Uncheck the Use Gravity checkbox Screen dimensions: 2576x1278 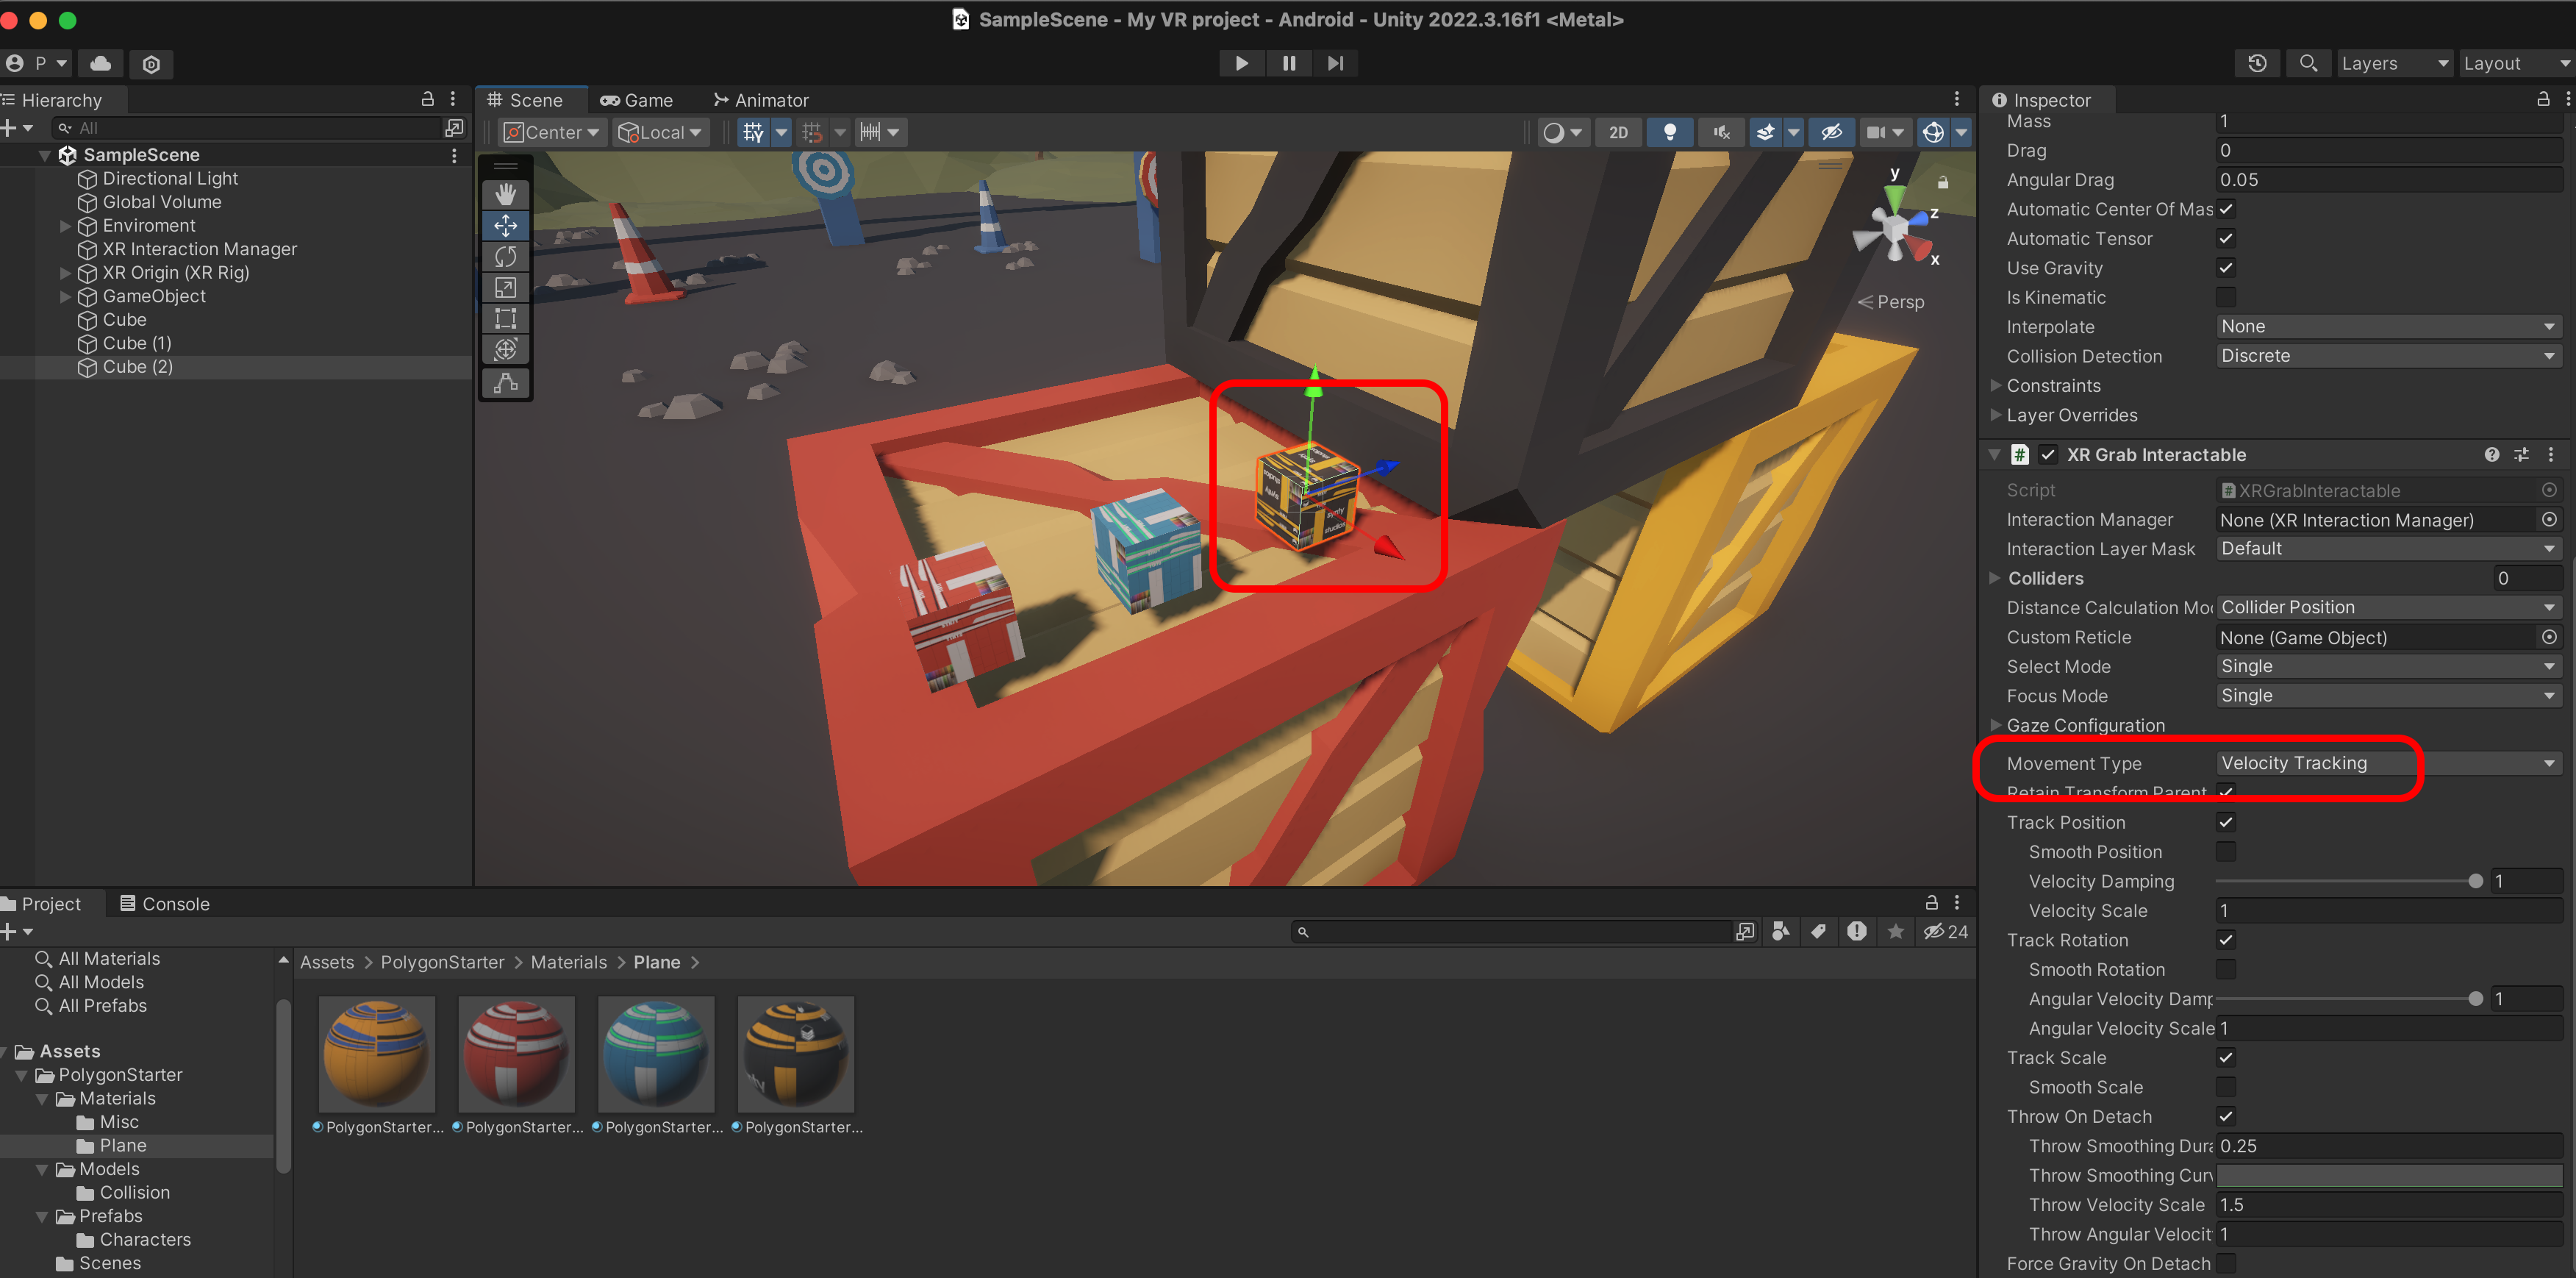pos(2225,268)
